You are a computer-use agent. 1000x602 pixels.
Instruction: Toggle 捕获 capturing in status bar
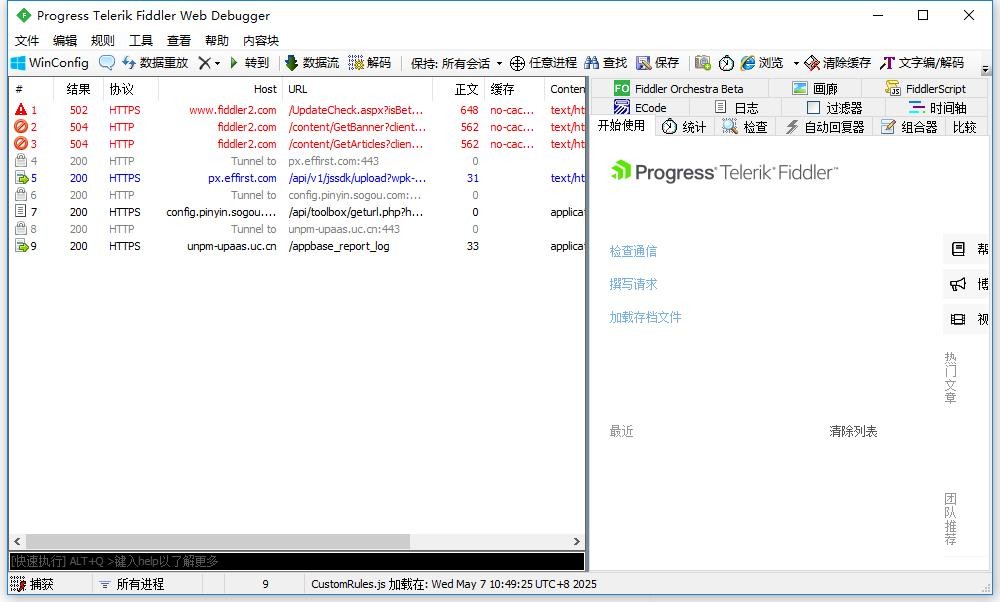click(33, 584)
